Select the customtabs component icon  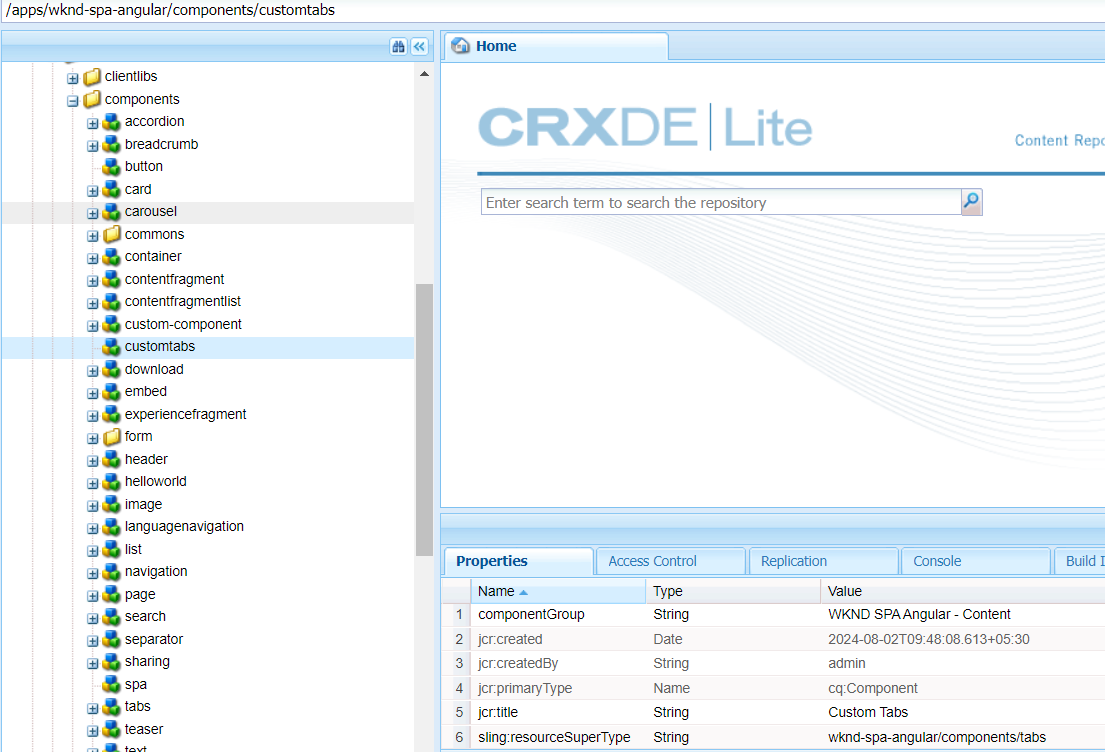coord(112,346)
